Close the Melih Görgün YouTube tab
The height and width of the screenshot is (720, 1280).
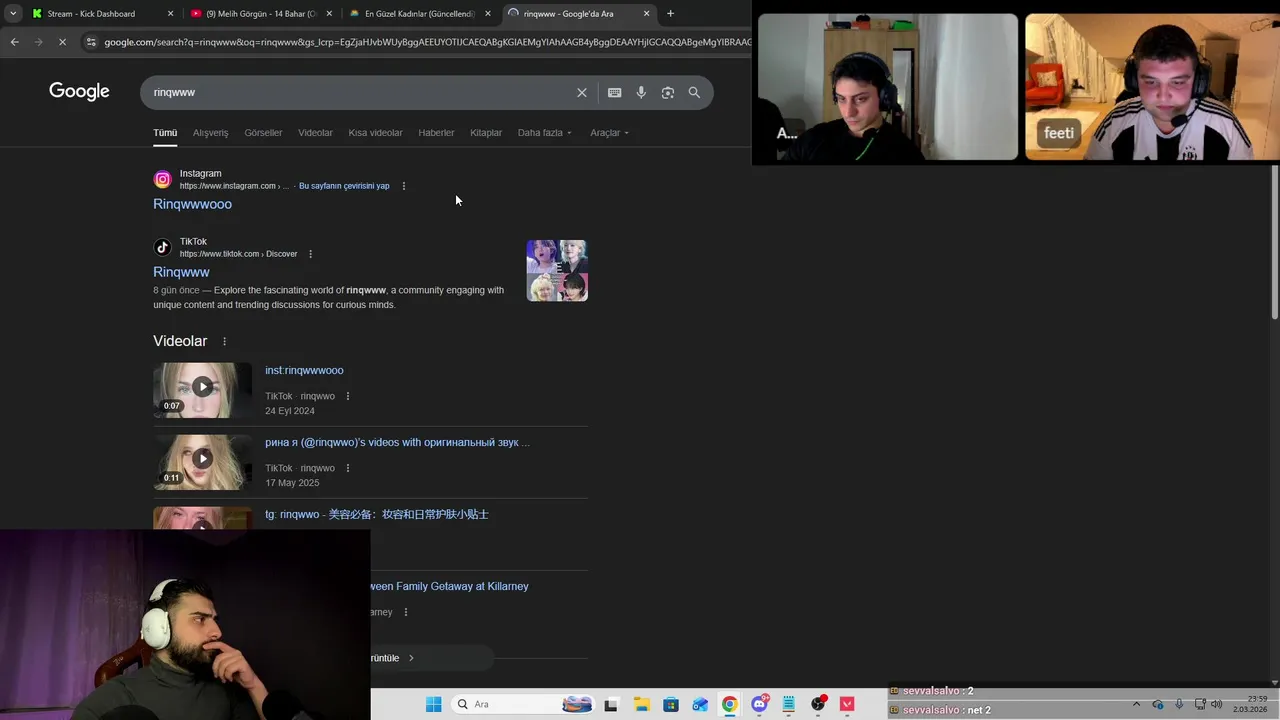coord(329,14)
